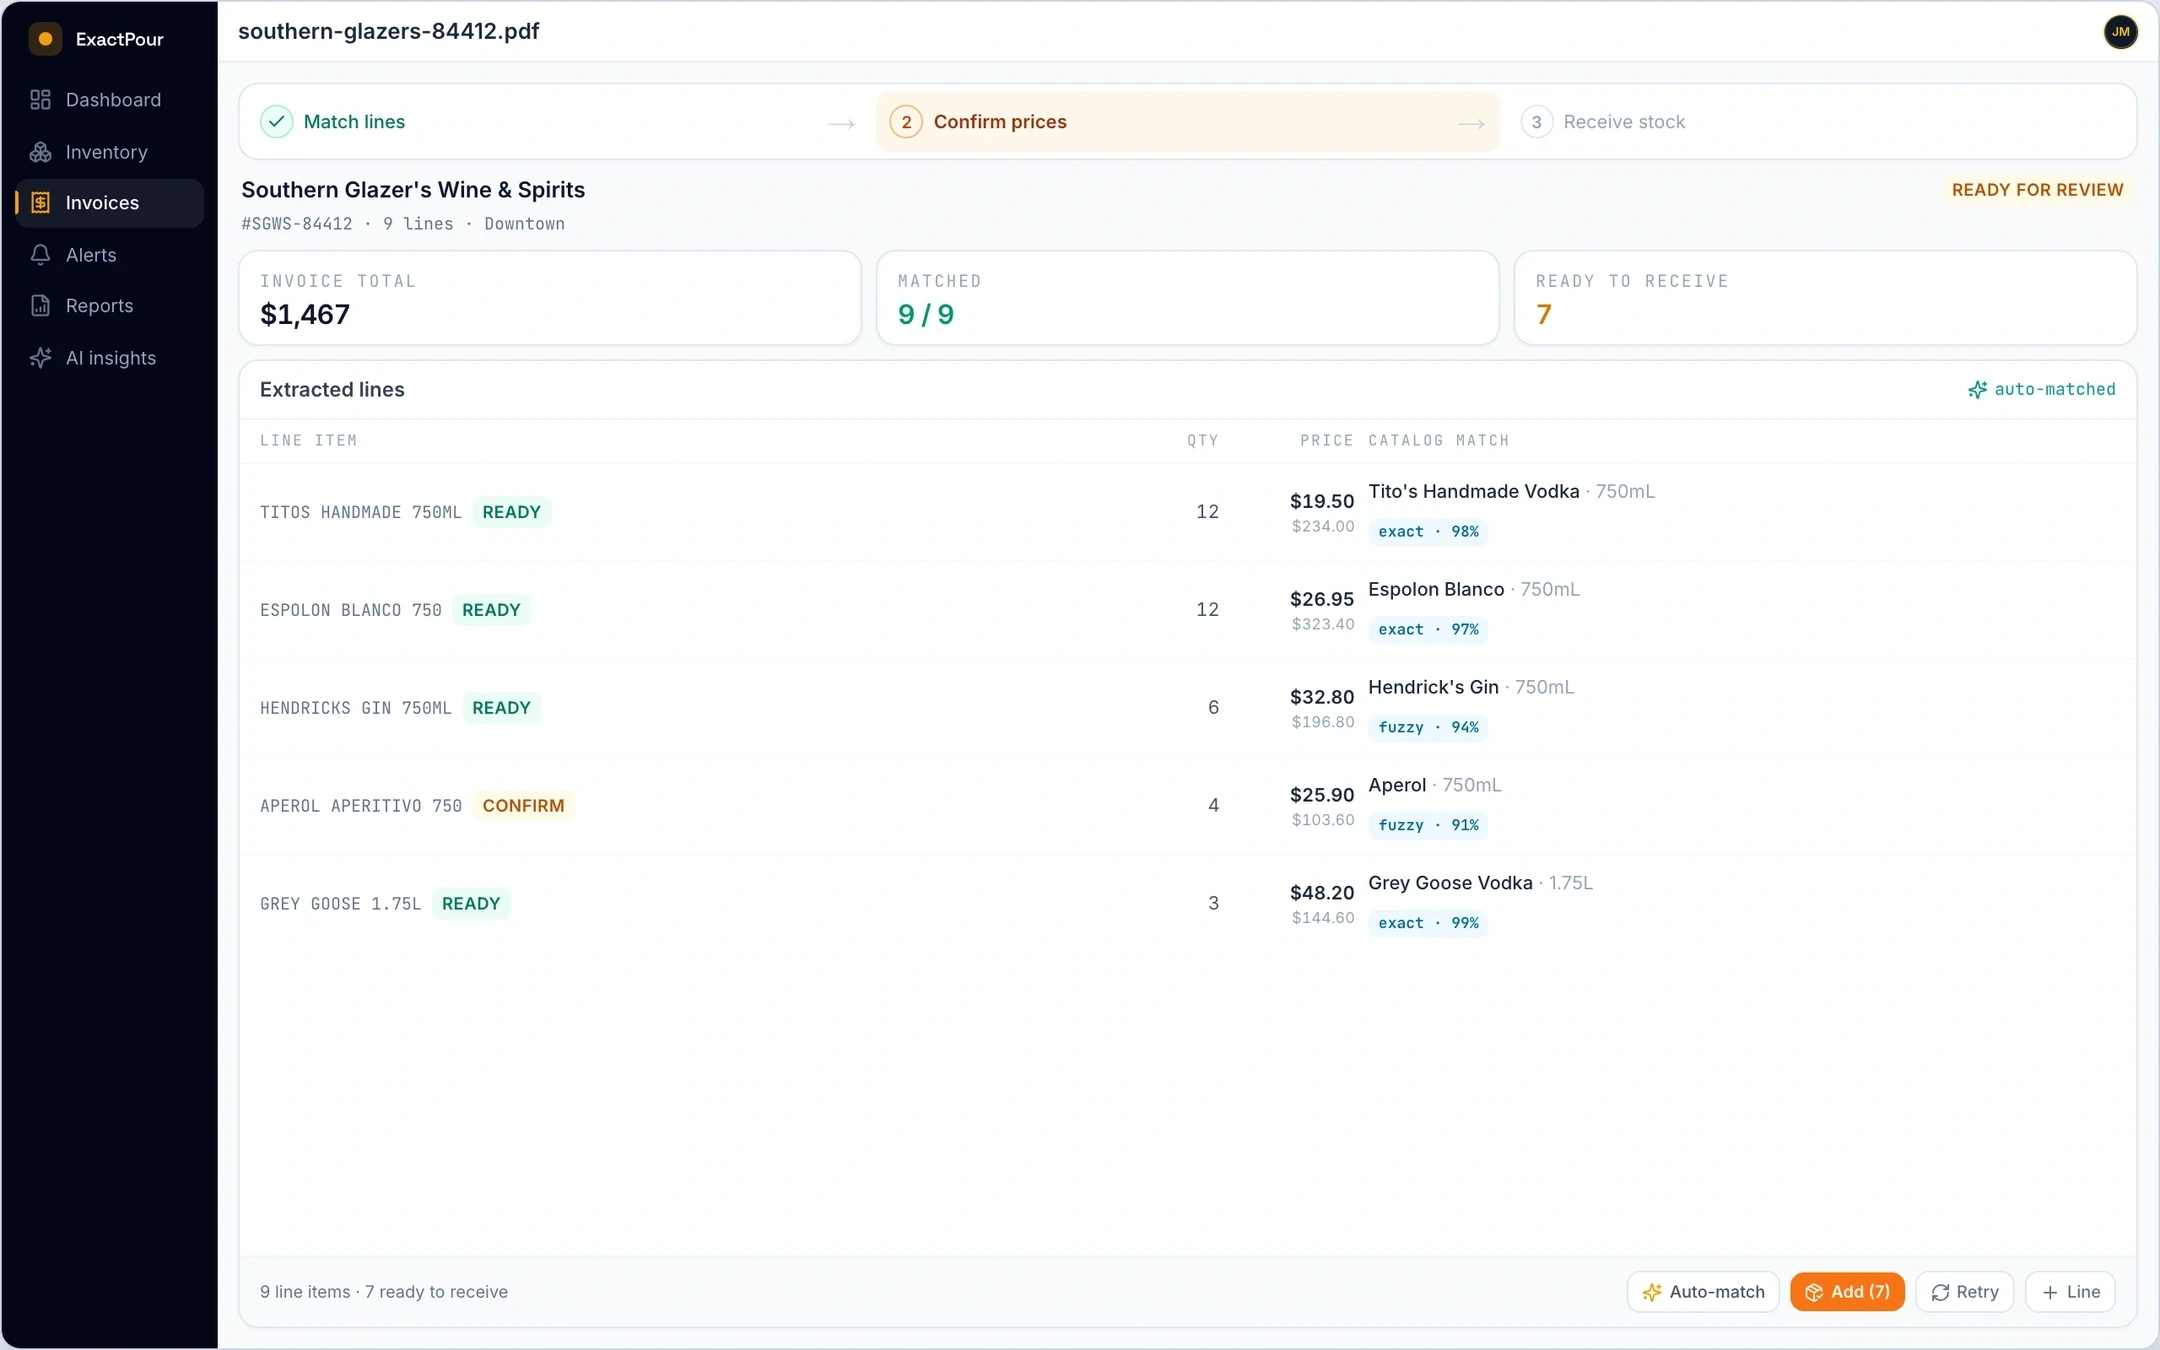Screen dimensions: 2160x1350
Task: Click the plus icon in Line button
Action: (x=2050, y=1293)
